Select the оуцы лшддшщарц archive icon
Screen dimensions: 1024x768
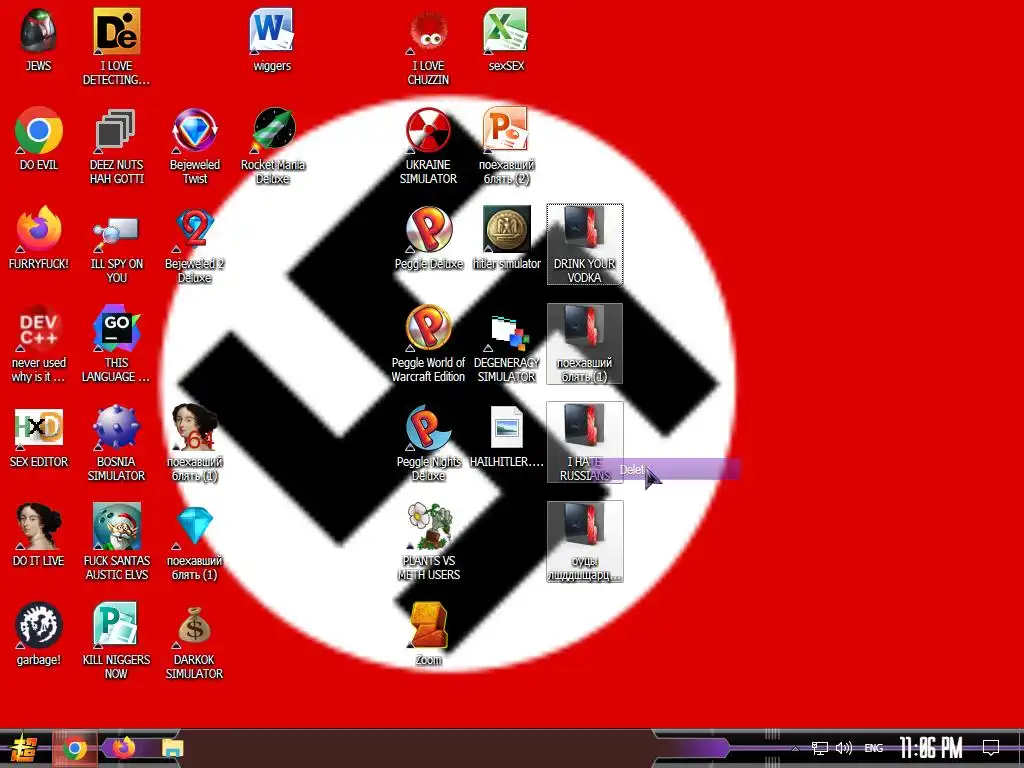(584, 541)
